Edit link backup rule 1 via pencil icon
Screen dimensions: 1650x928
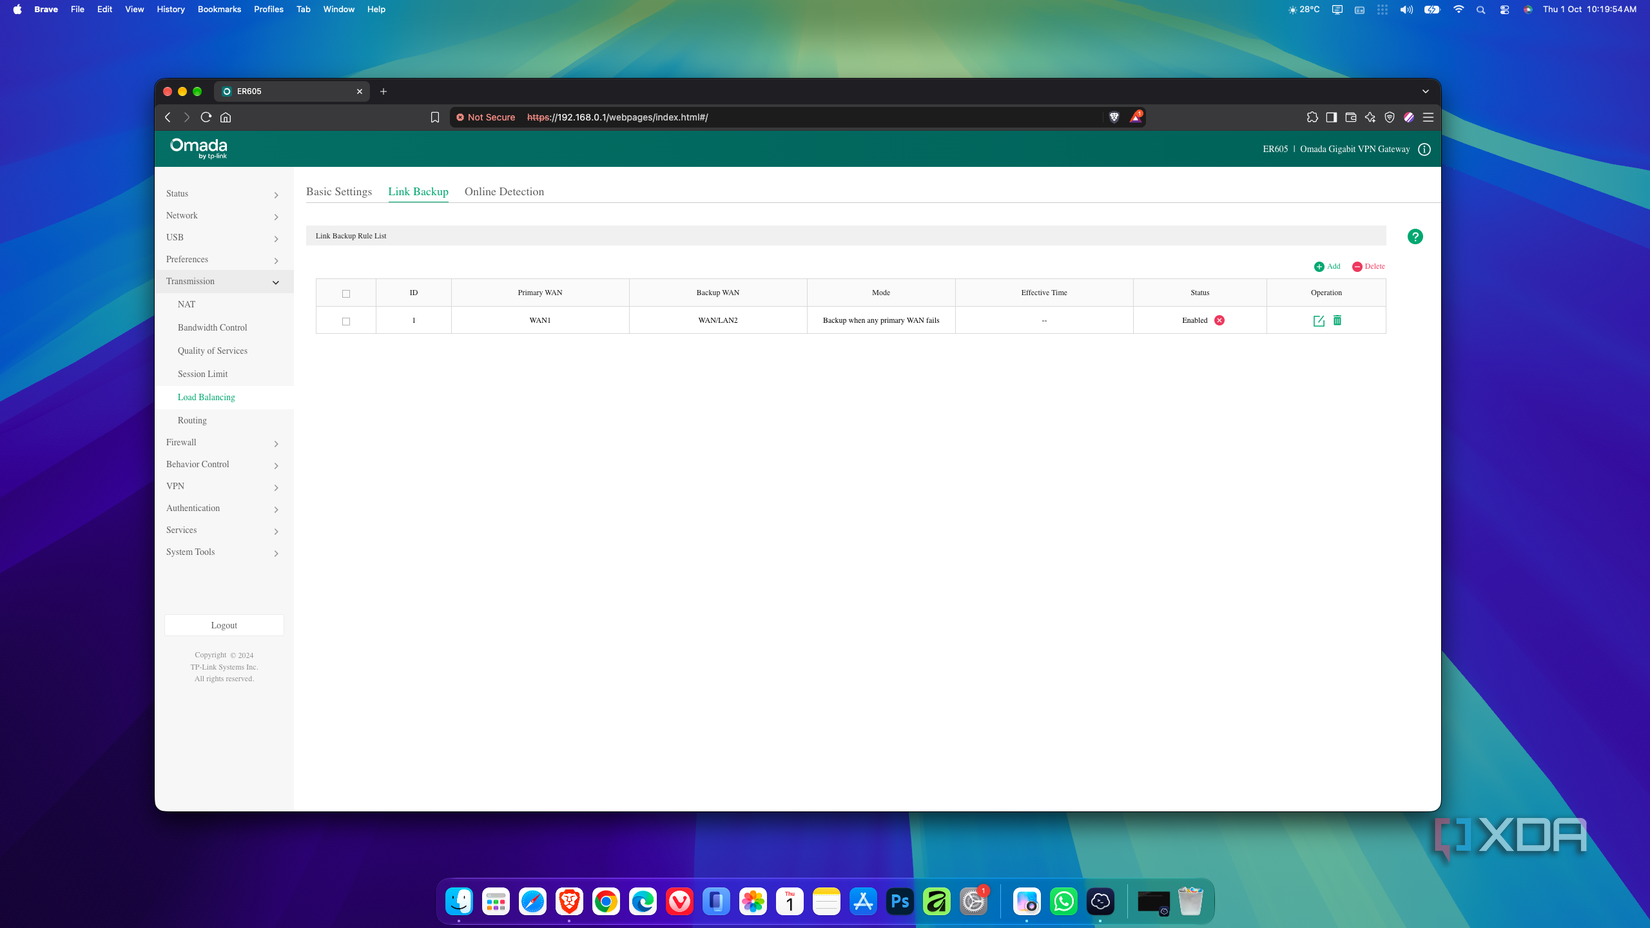coord(1319,321)
